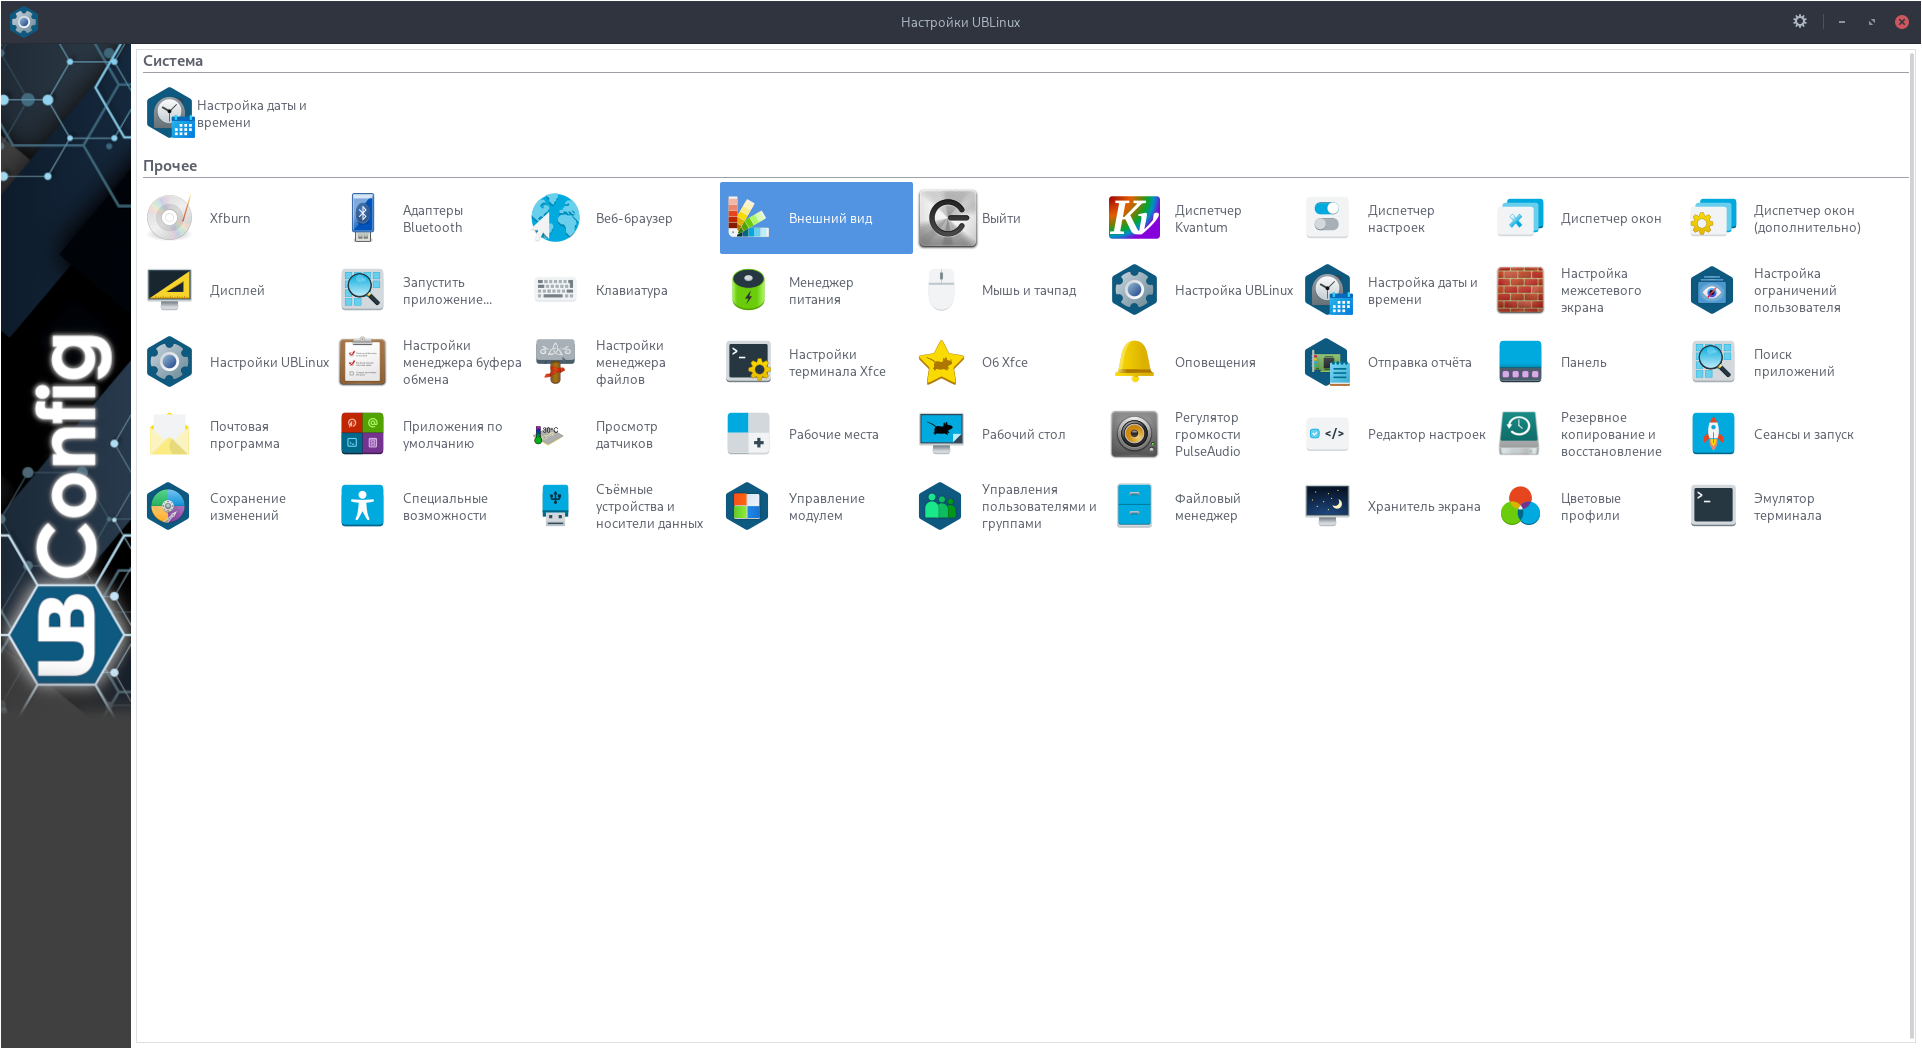The image size is (1922, 1049).
Task: Minimize the Настройки UBLinux window
Action: click(x=1842, y=22)
